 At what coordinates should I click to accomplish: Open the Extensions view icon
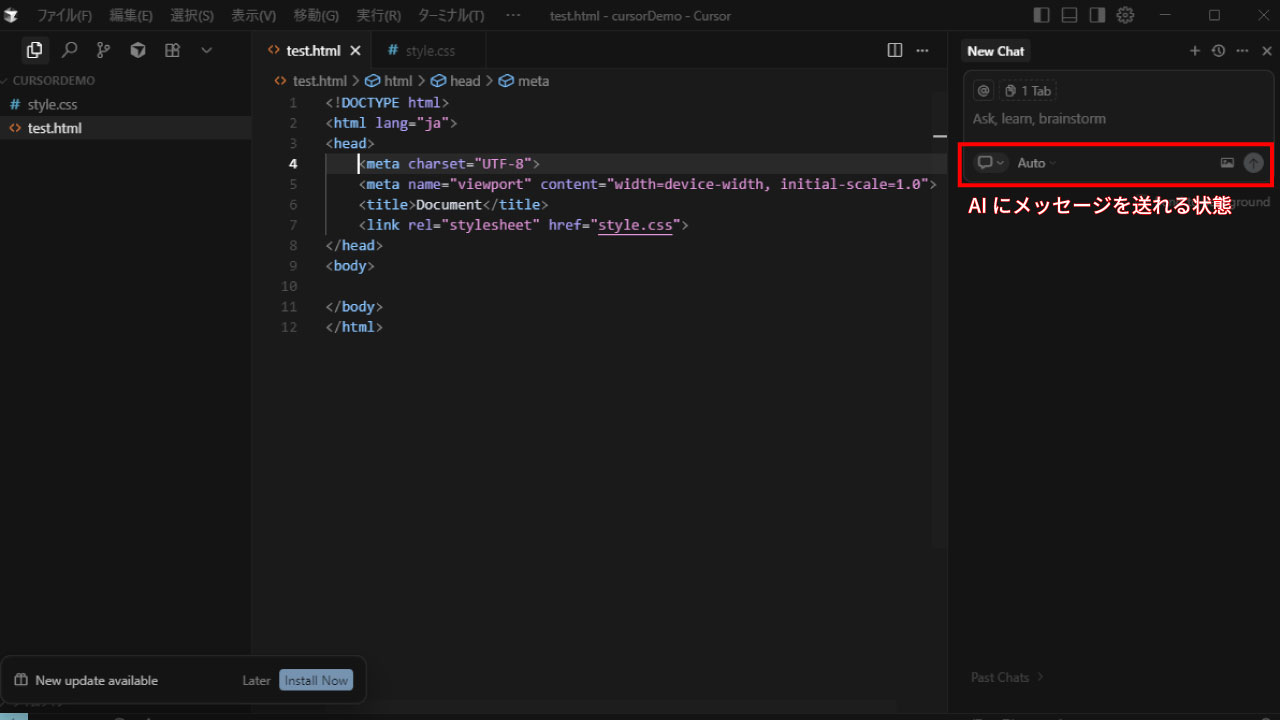tap(172, 50)
